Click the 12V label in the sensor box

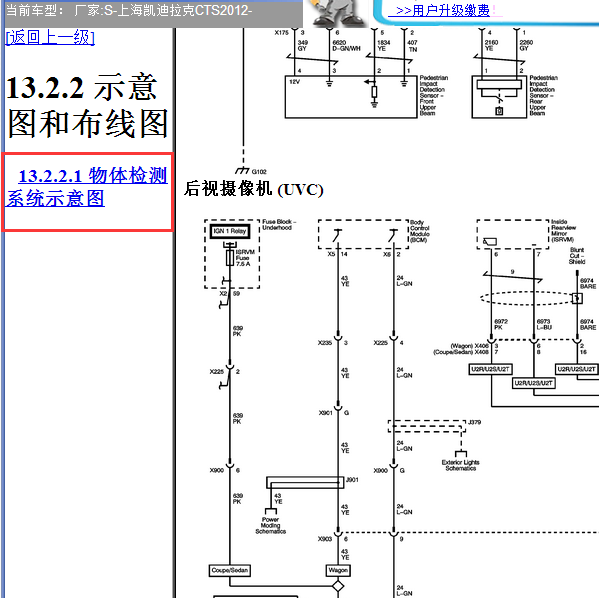pyautogui.click(x=295, y=82)
